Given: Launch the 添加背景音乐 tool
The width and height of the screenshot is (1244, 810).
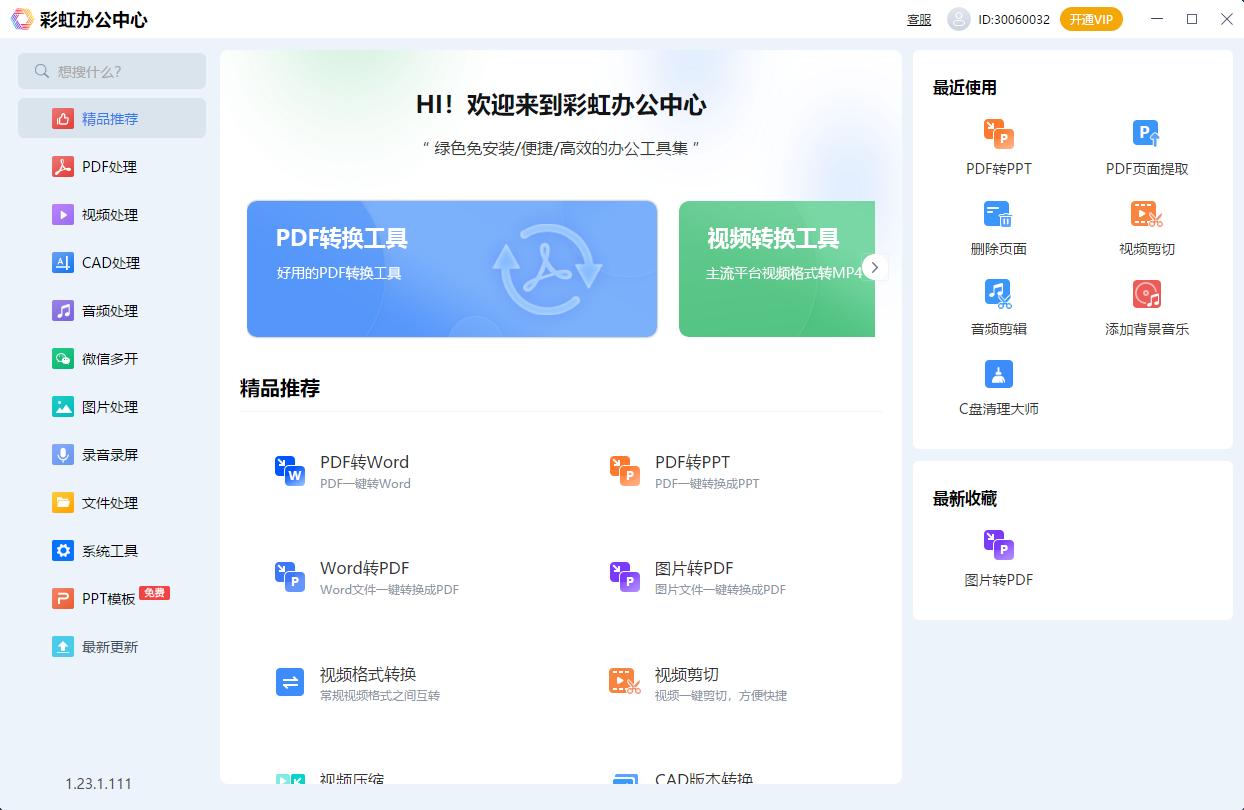Looking at the screenshot, I should pos(1145,305).
